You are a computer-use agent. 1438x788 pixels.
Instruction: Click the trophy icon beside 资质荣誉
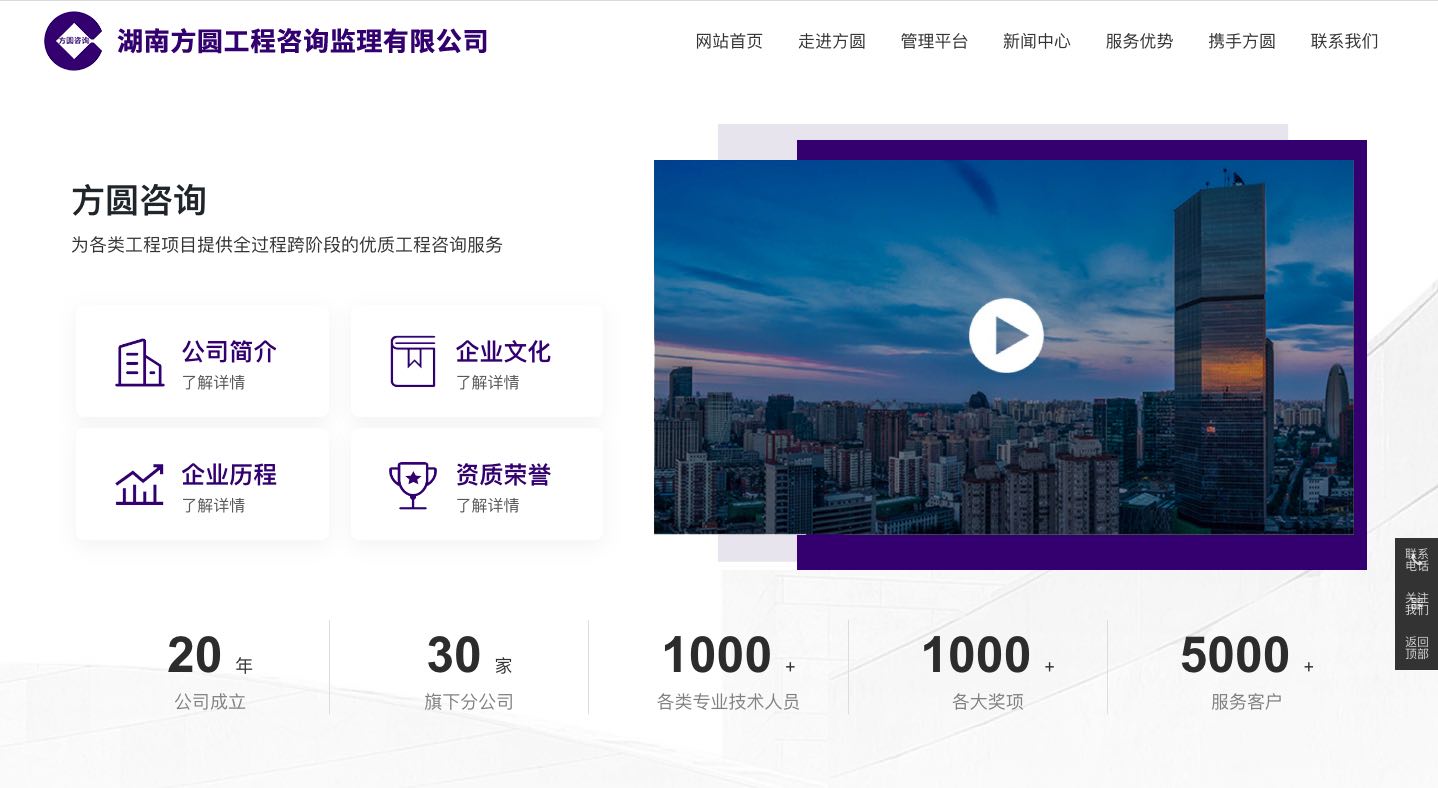[413, 485]
